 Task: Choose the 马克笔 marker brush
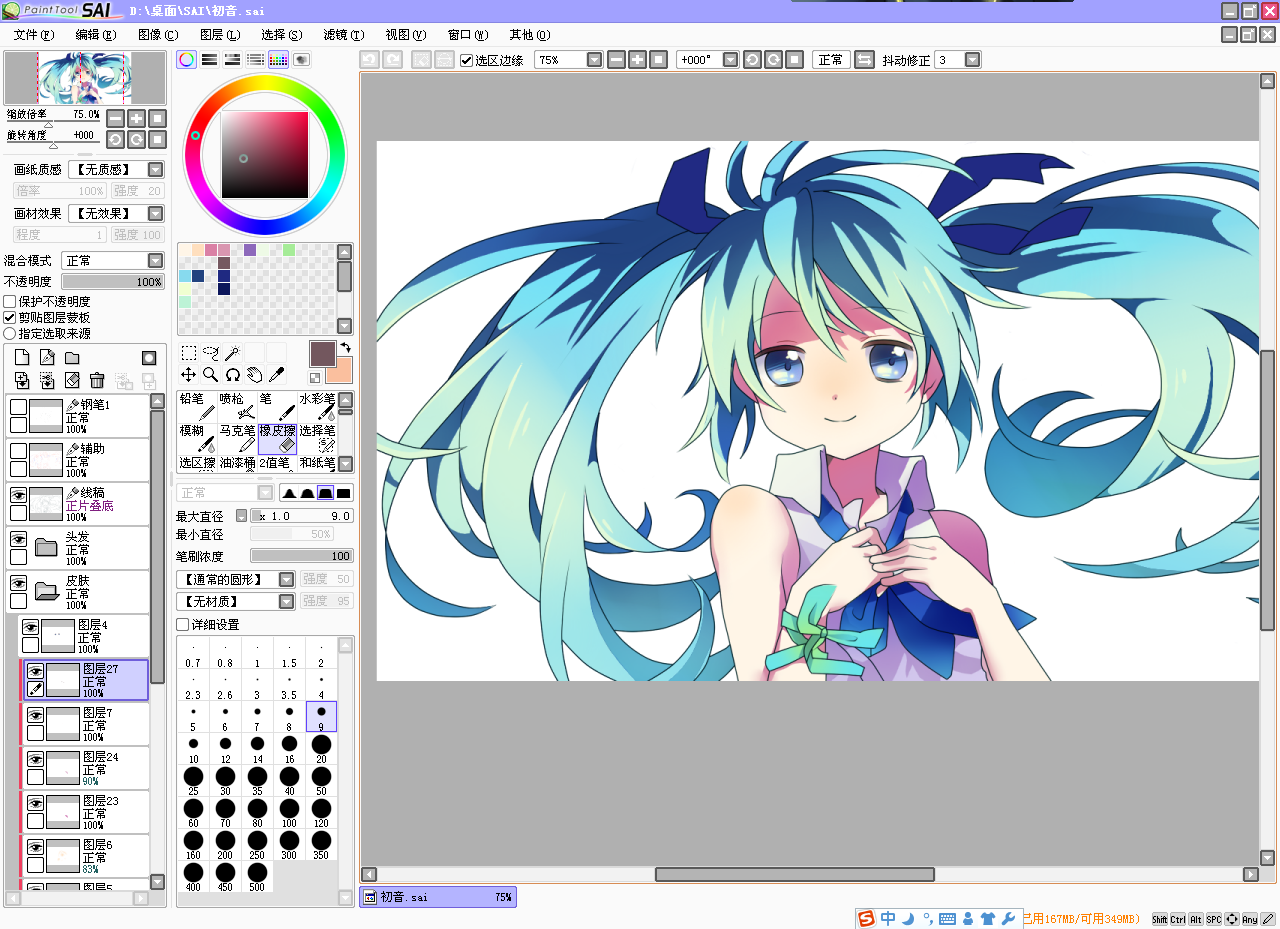pyautogui.click(x=237, y=438)
